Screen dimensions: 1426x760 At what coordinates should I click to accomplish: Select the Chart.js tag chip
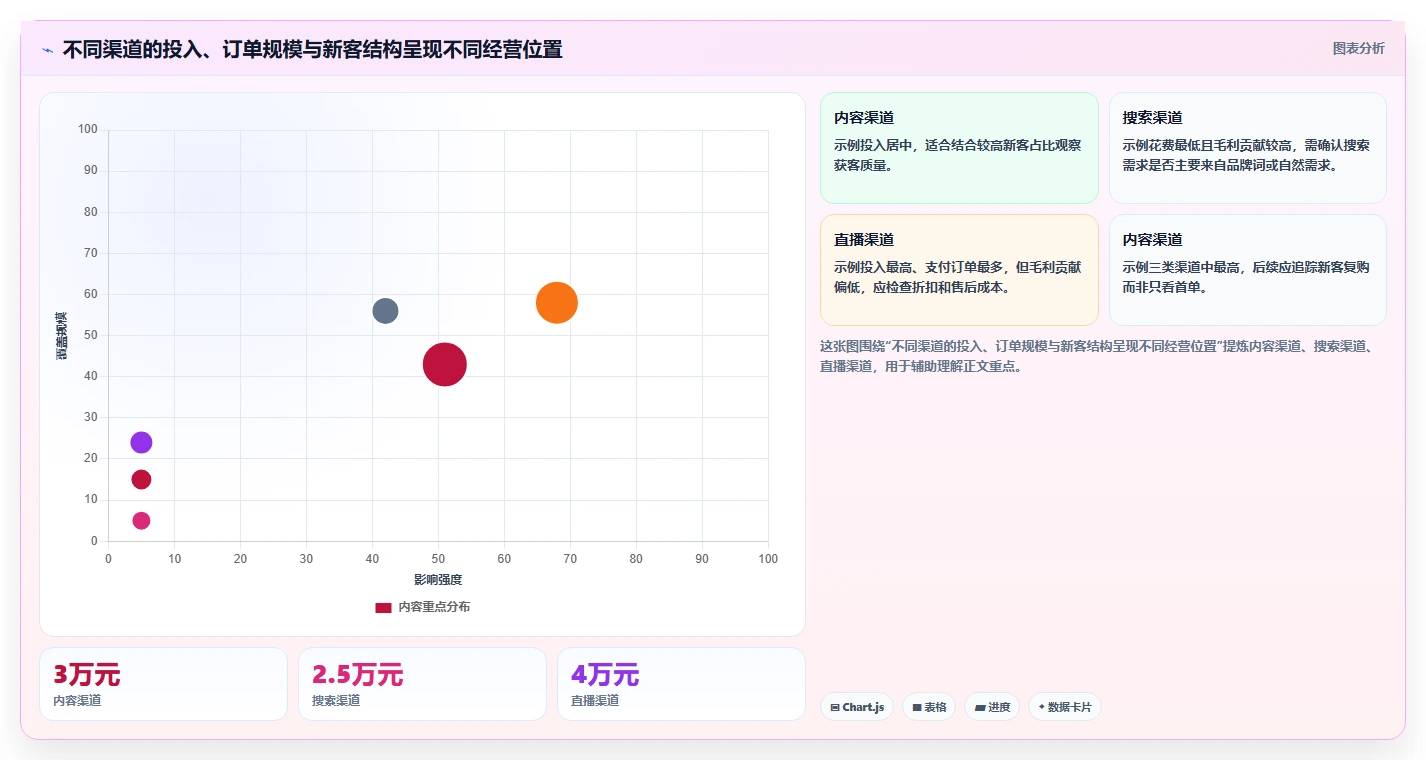pyautogui.click(x=857, y=707)
